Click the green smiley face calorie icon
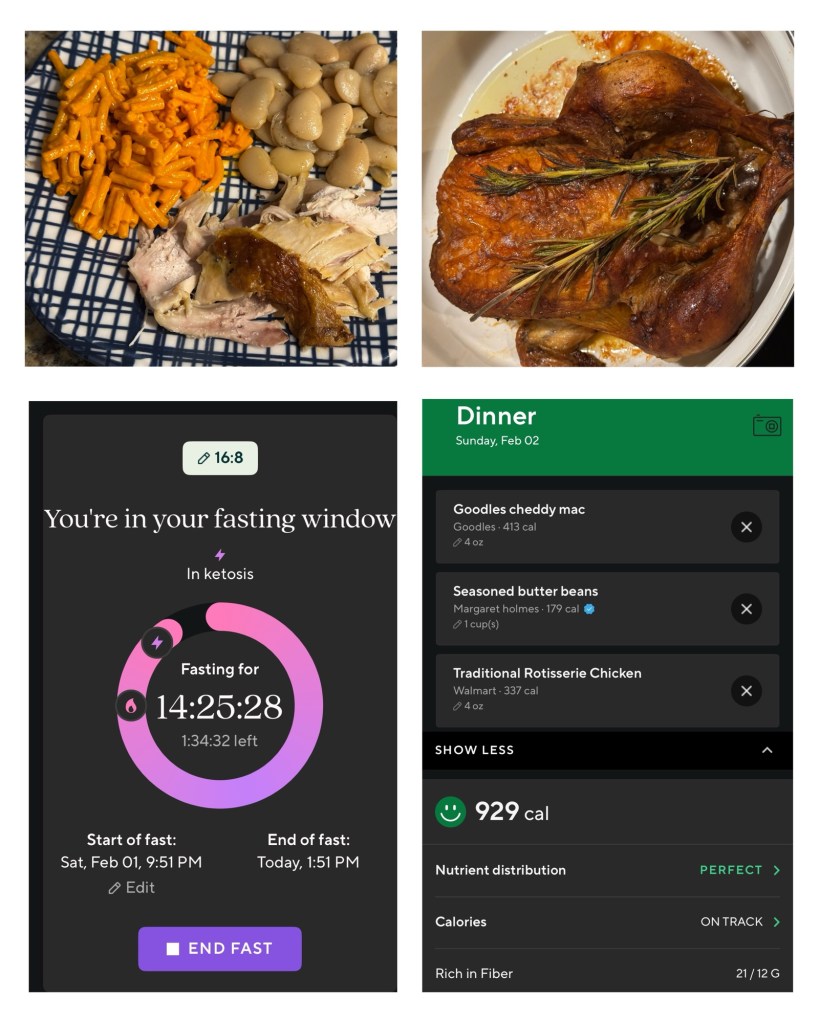The image size is (819, 1023). point(450,811)
